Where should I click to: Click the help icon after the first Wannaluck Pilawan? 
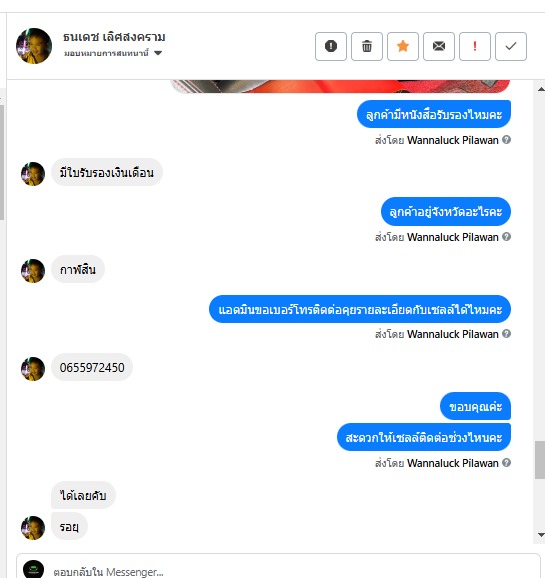pos(507,140)
